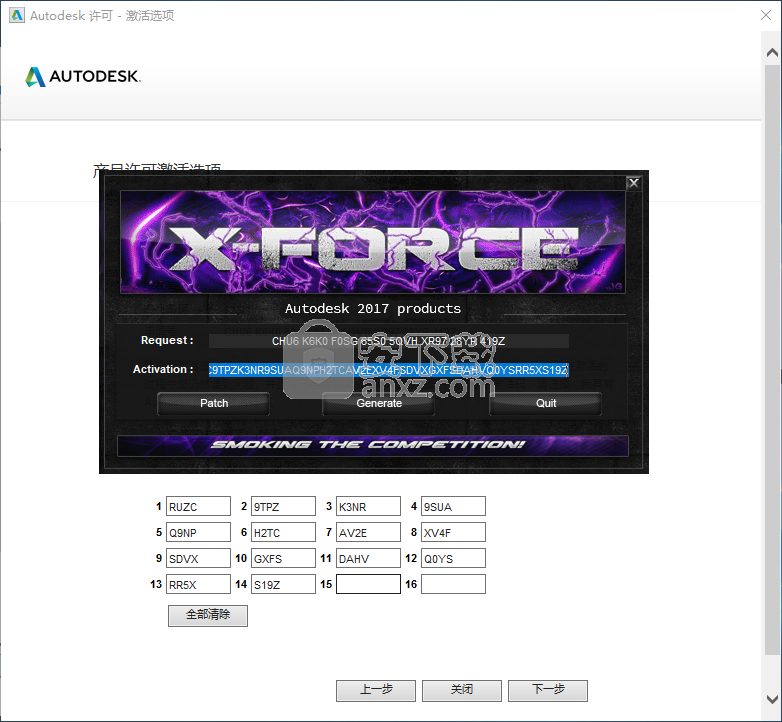Click the Autodesk logo in the header
Image resolution: width=782 pixels, height=722 pixels.
click(x=83, y=77)
